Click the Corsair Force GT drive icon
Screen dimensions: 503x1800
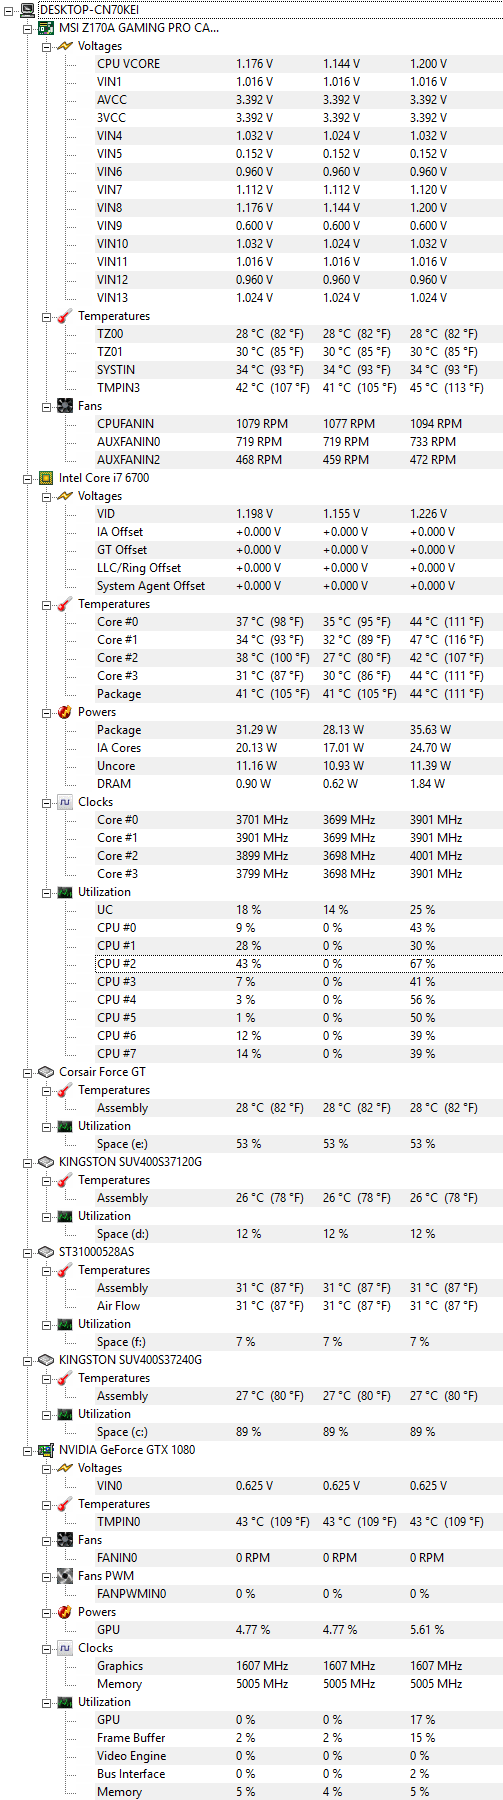(46, 1072)
